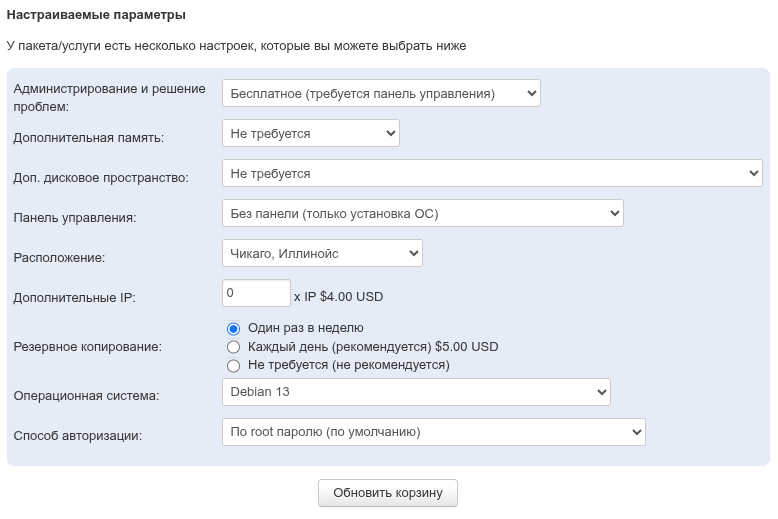
Task: Click the additional IP quantity input field
Action: [x=256, y=293]
